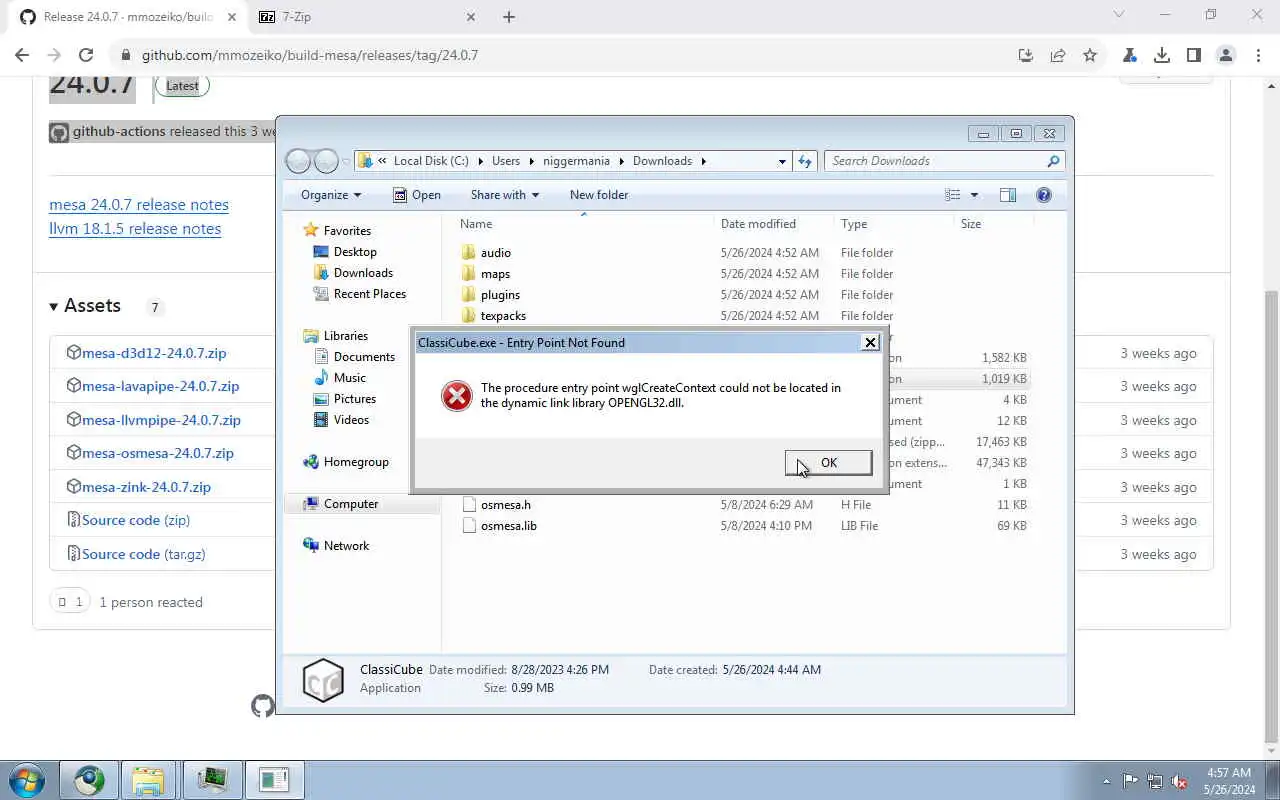Close the ClassiCube.exe error dialog

[870, 342]
